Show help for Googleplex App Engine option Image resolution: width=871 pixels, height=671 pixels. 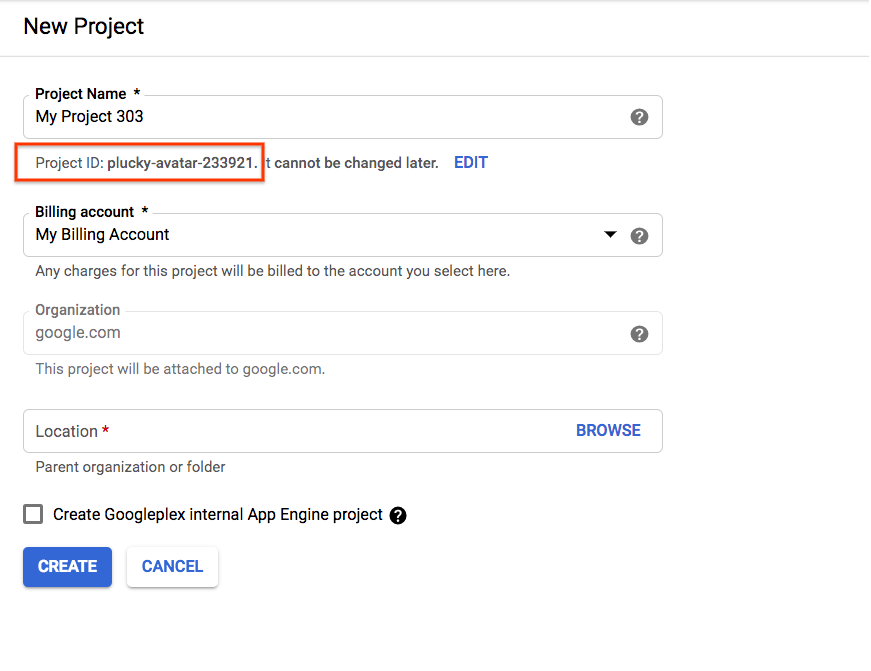(398, 516)
